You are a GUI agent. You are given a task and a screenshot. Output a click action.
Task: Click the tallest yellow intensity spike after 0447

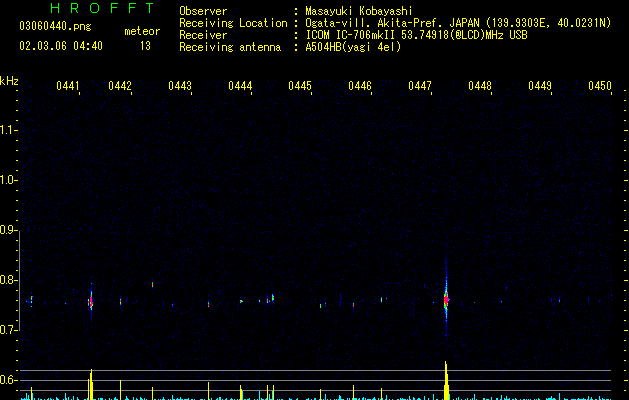click(446, 380)
